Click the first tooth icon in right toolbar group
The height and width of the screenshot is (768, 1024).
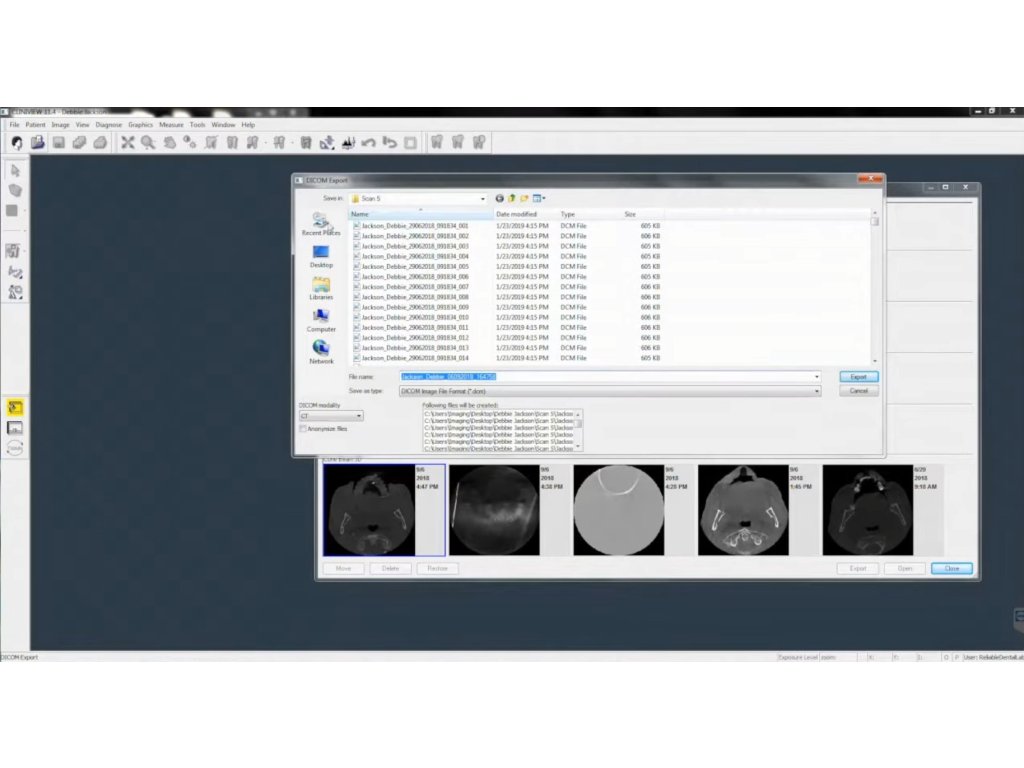click(437, 142)
